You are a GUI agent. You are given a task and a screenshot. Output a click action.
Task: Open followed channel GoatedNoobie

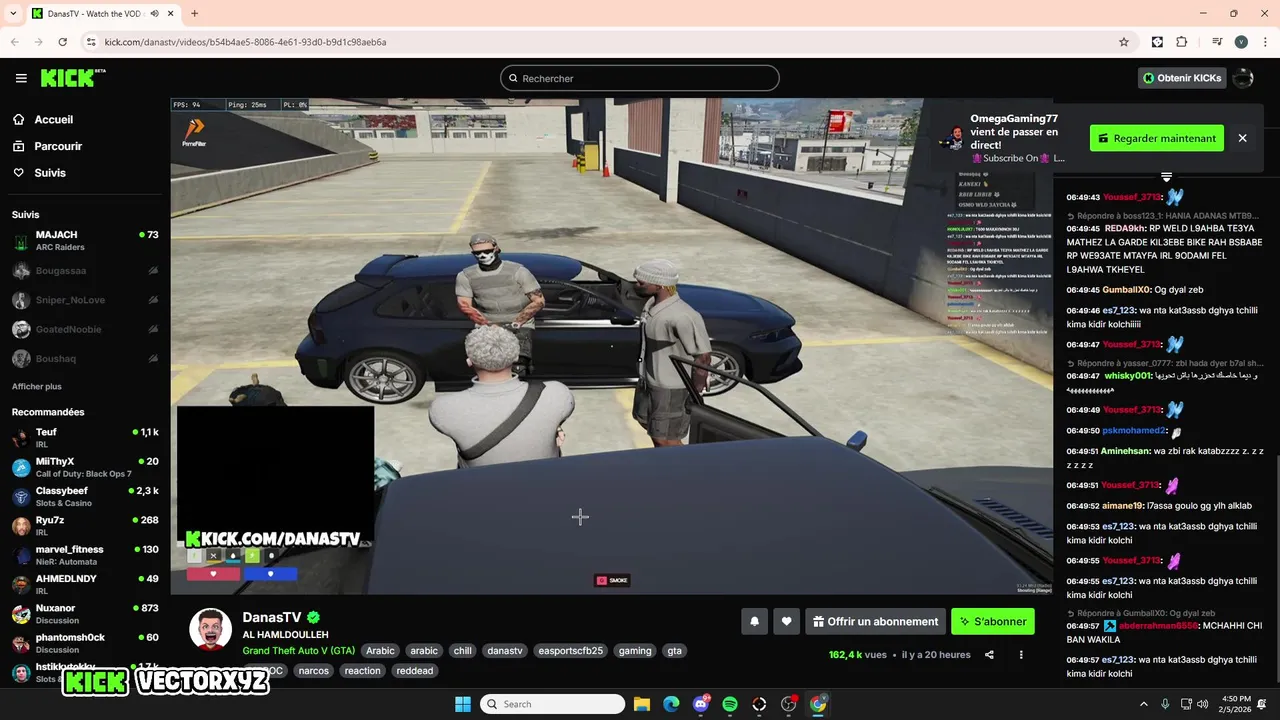85,329
